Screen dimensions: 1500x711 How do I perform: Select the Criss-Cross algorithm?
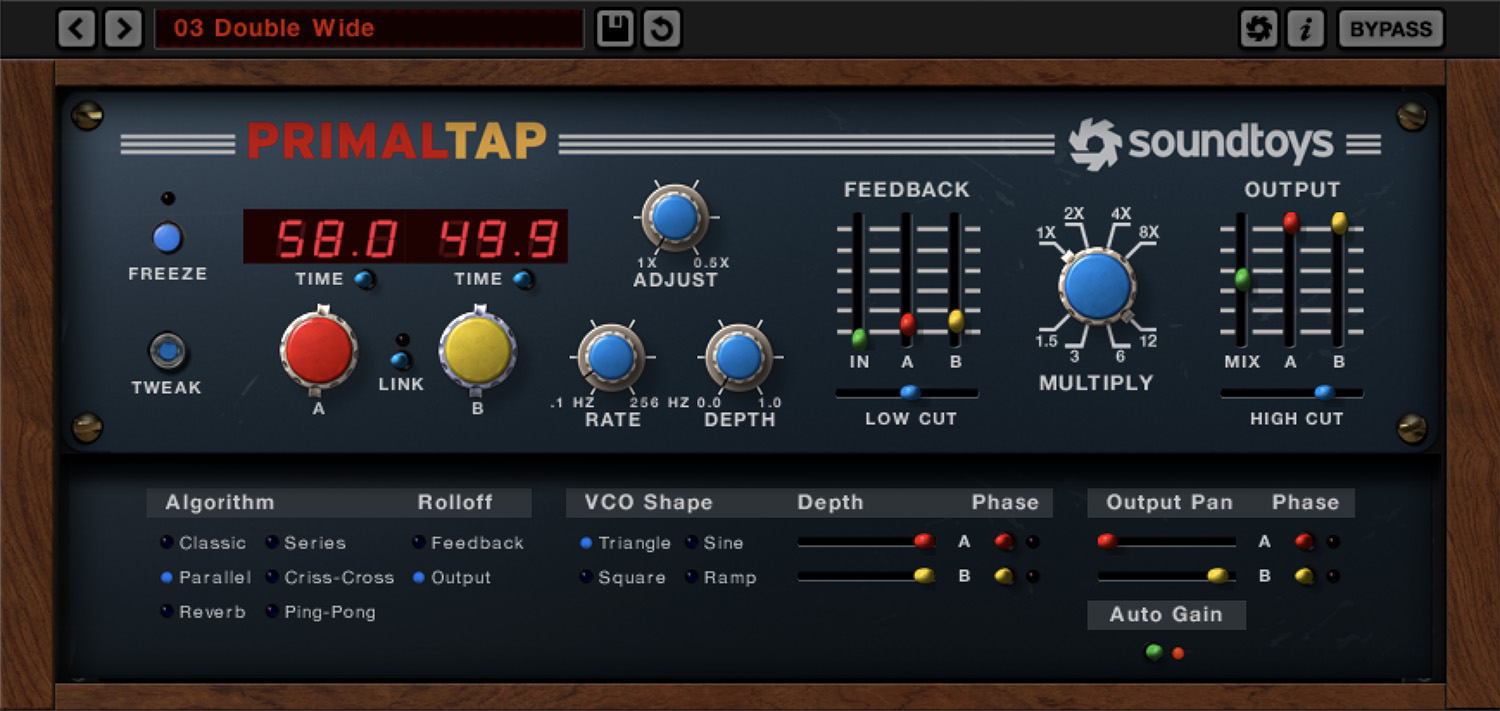[x=329, y=578]
